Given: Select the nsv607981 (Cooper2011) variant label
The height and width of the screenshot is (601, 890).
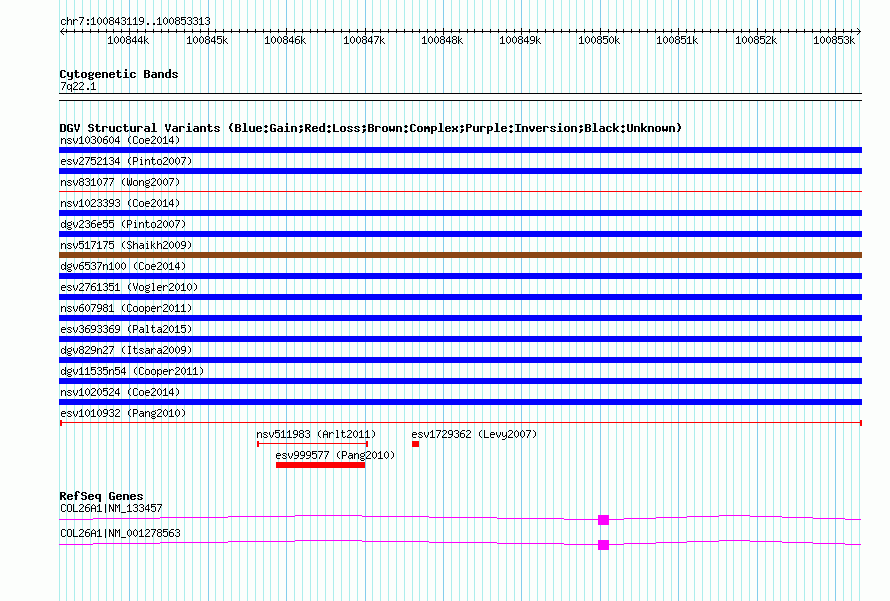Looking at the screenshot, I should (125, 308).
